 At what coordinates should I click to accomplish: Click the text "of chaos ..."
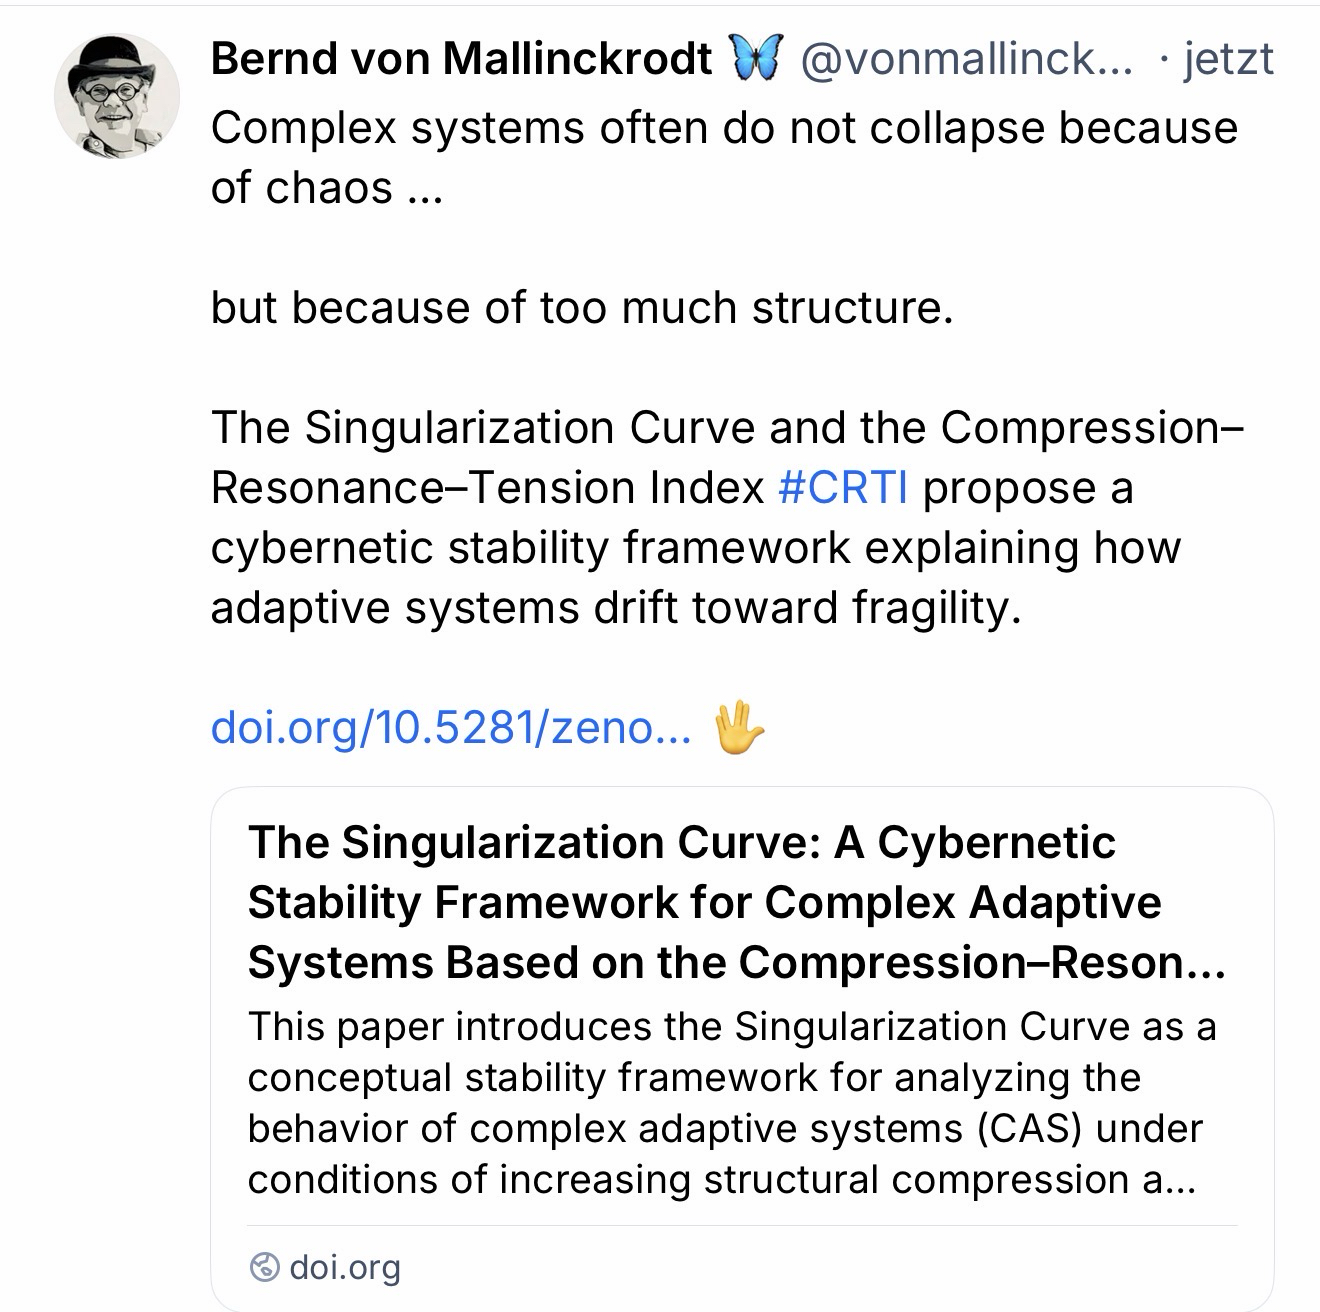(326, 188)
